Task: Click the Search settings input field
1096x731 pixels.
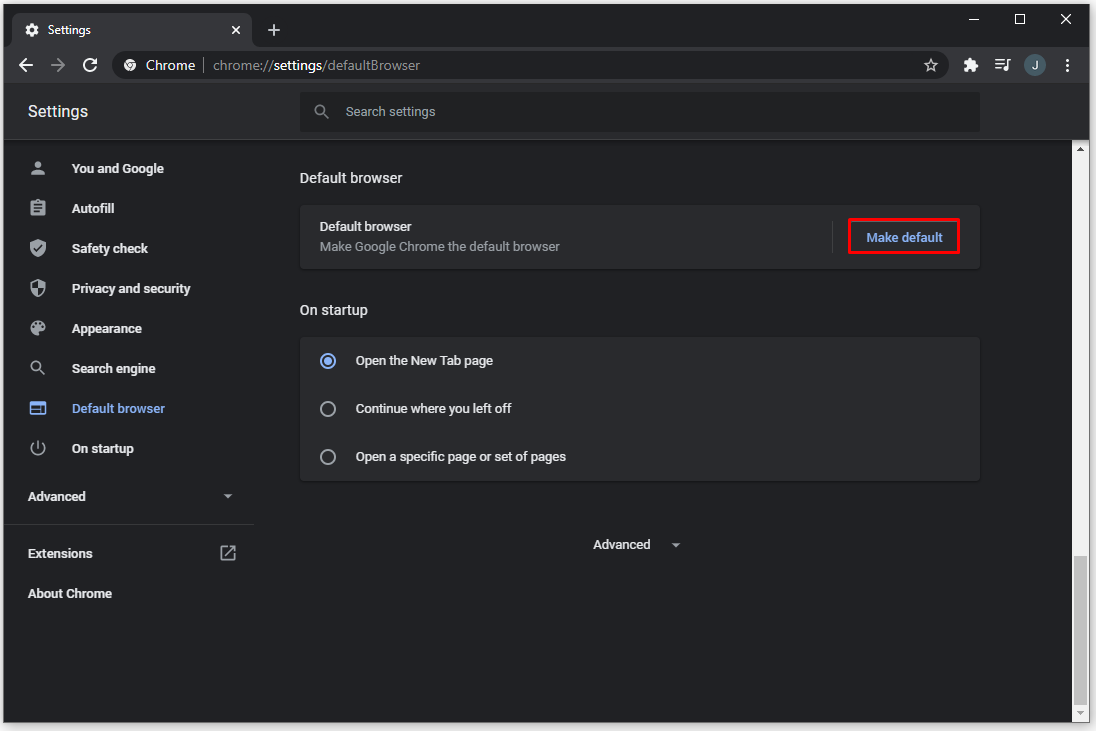Action: pyautogui.click(x=640, y=112)
